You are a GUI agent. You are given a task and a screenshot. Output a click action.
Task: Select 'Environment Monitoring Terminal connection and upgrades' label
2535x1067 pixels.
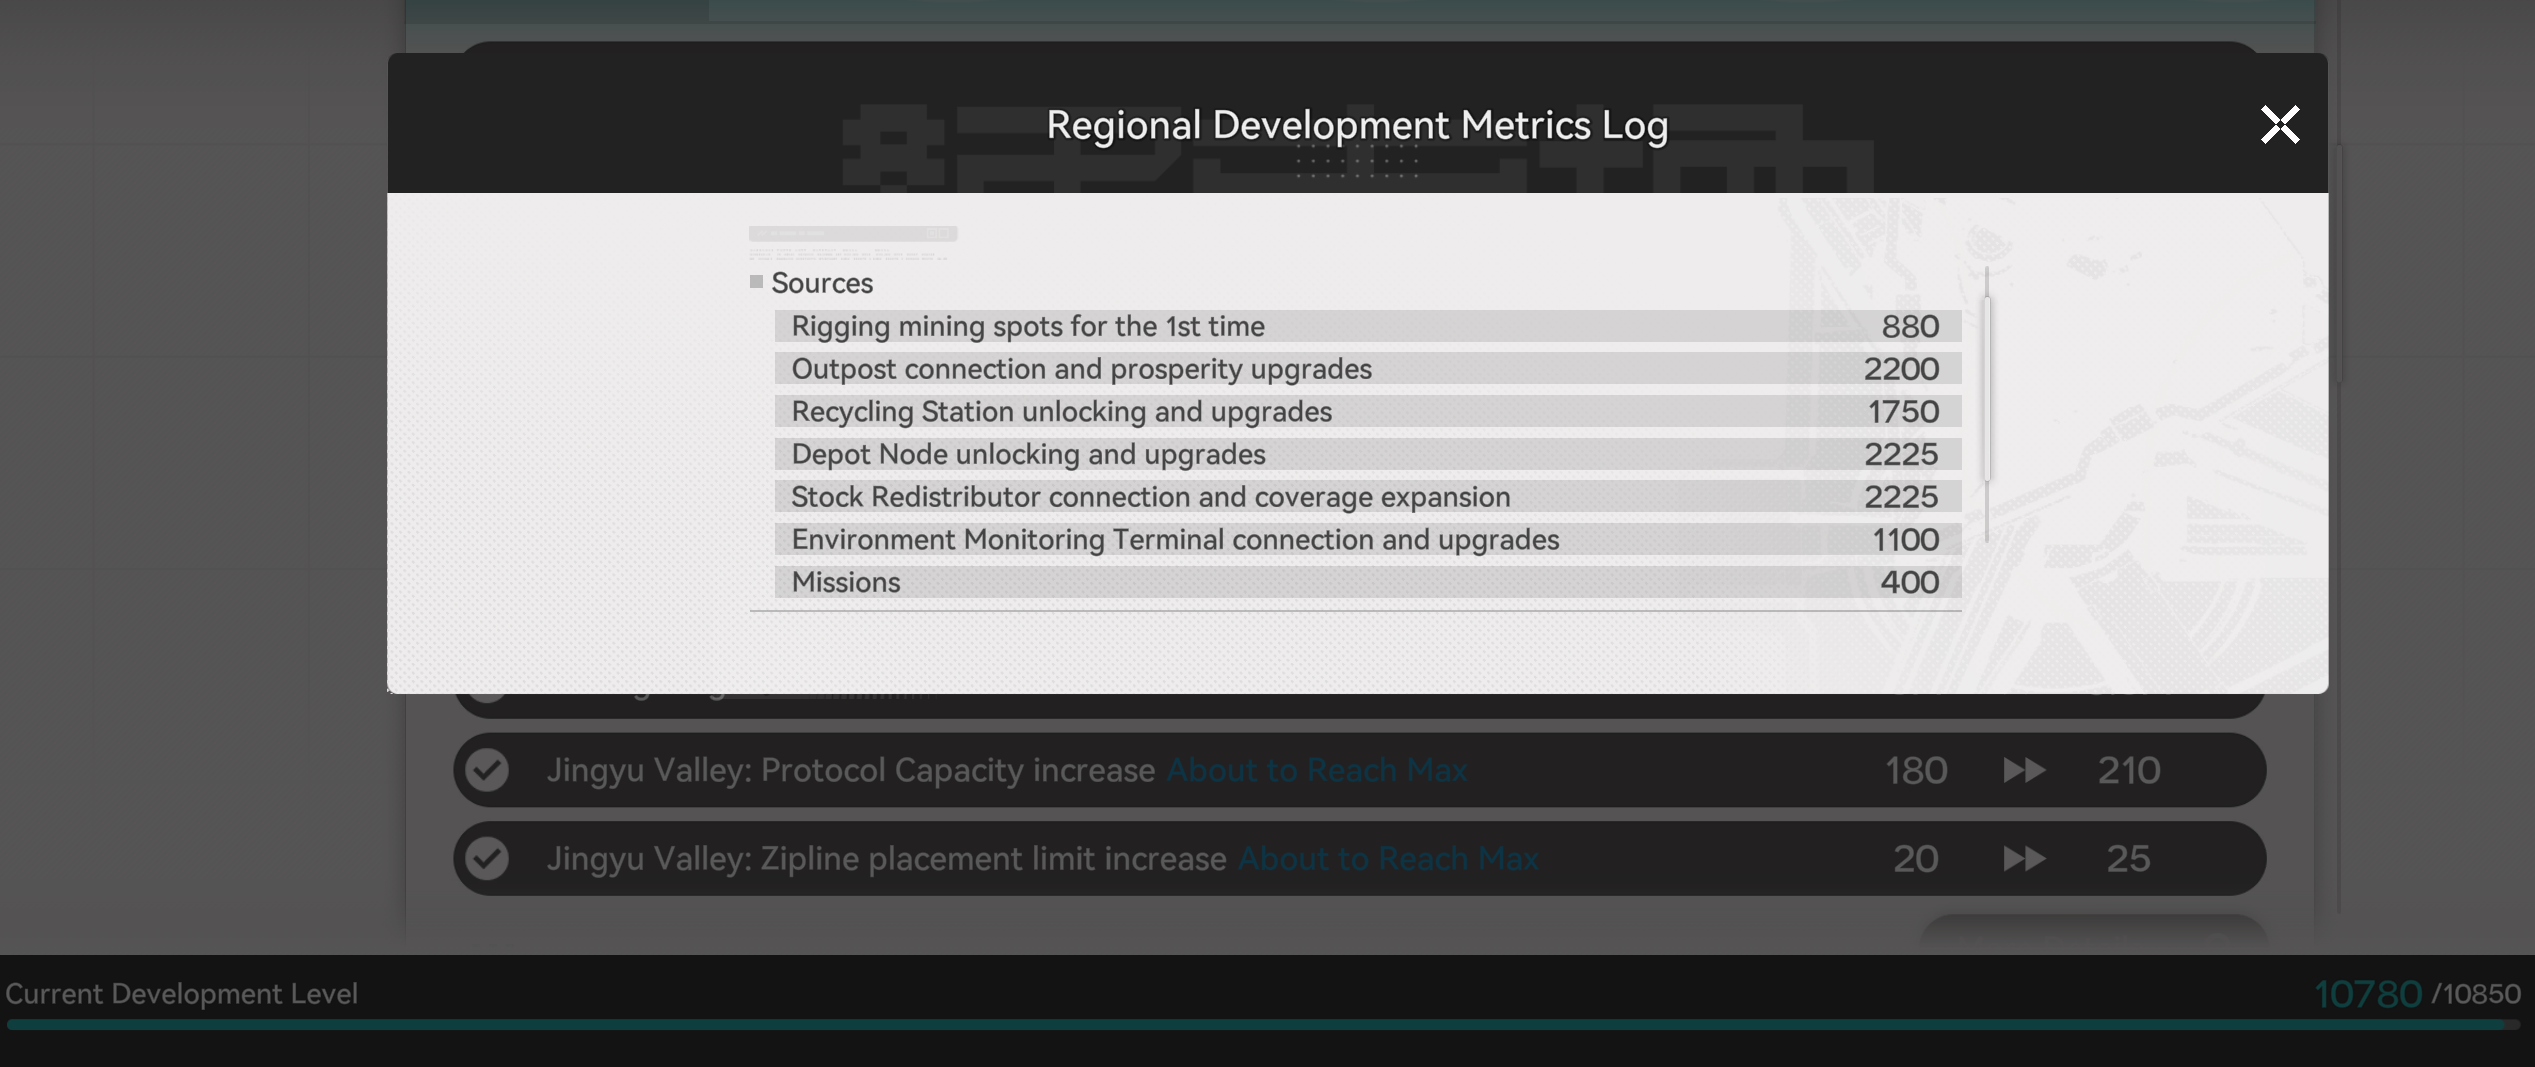click(x=1175, y=540)
